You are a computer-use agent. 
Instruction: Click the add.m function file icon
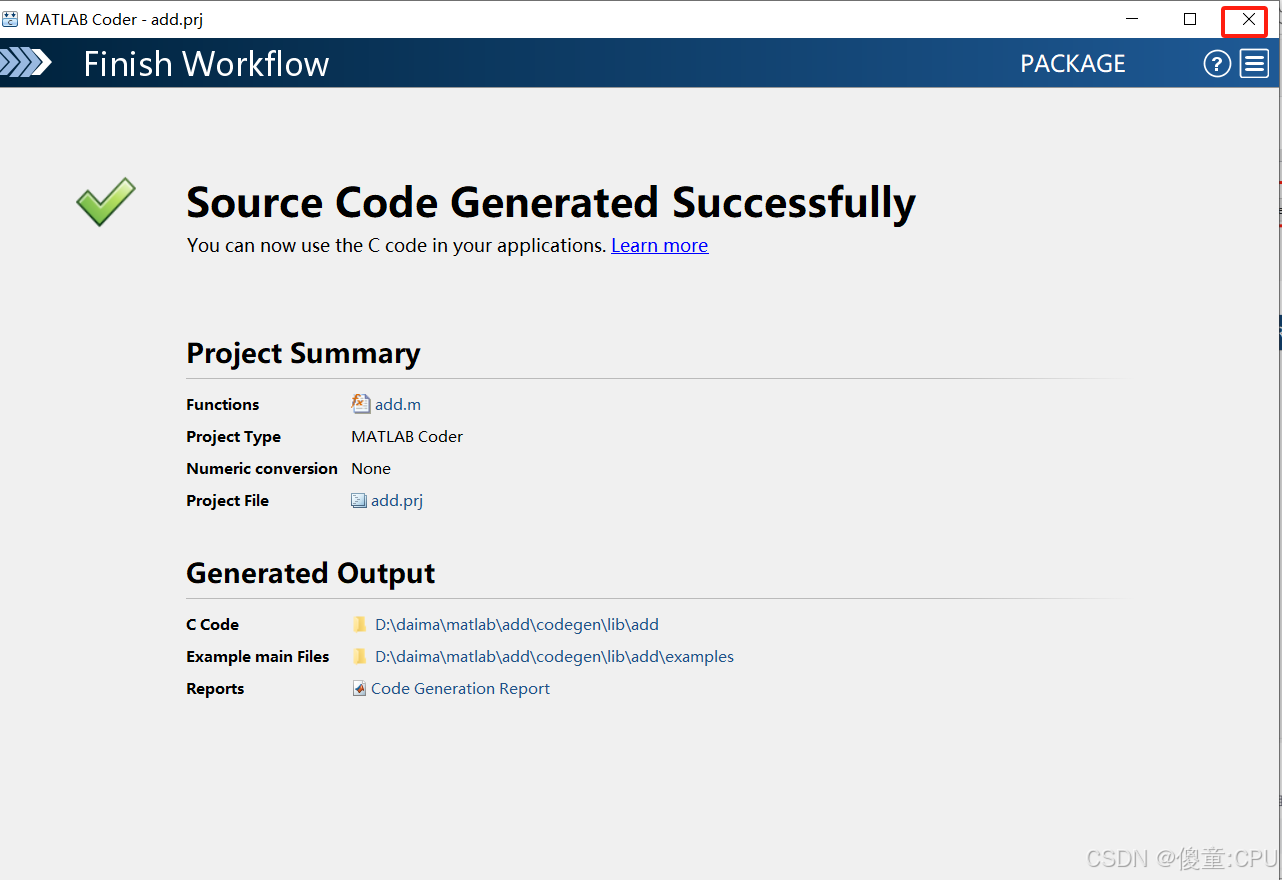click(361, 404)
